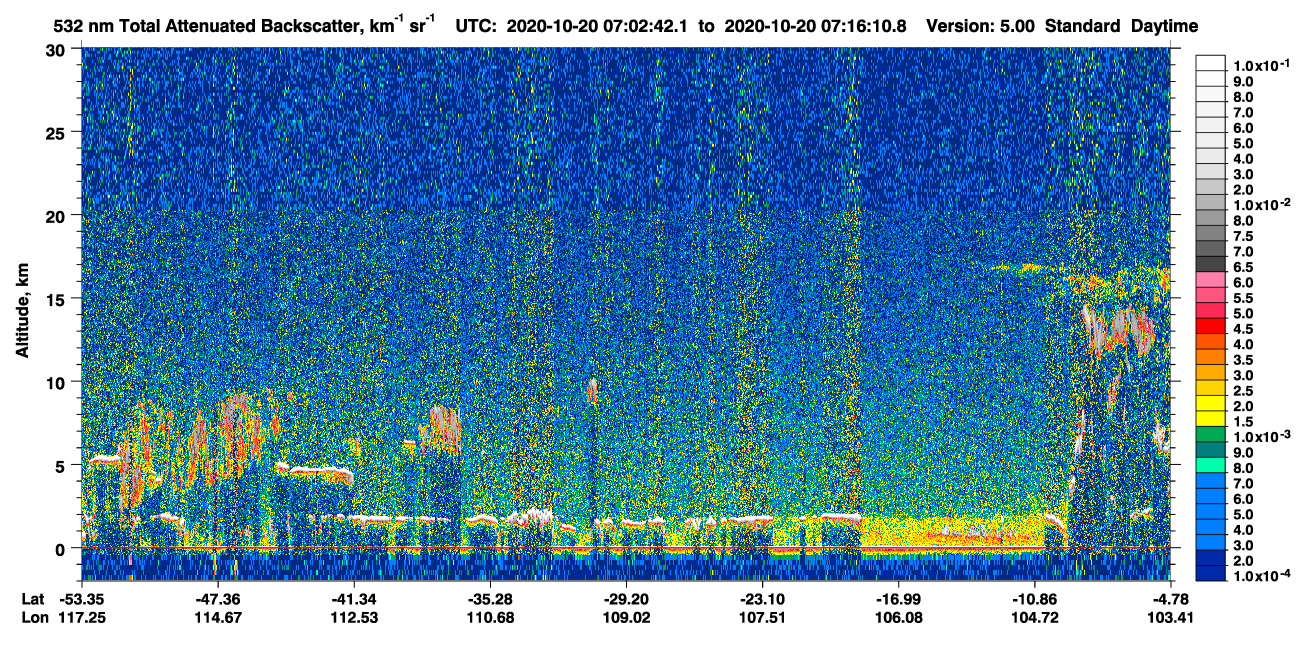
Task: Click the latitude value '-16.99'
Action: [898, 599]
